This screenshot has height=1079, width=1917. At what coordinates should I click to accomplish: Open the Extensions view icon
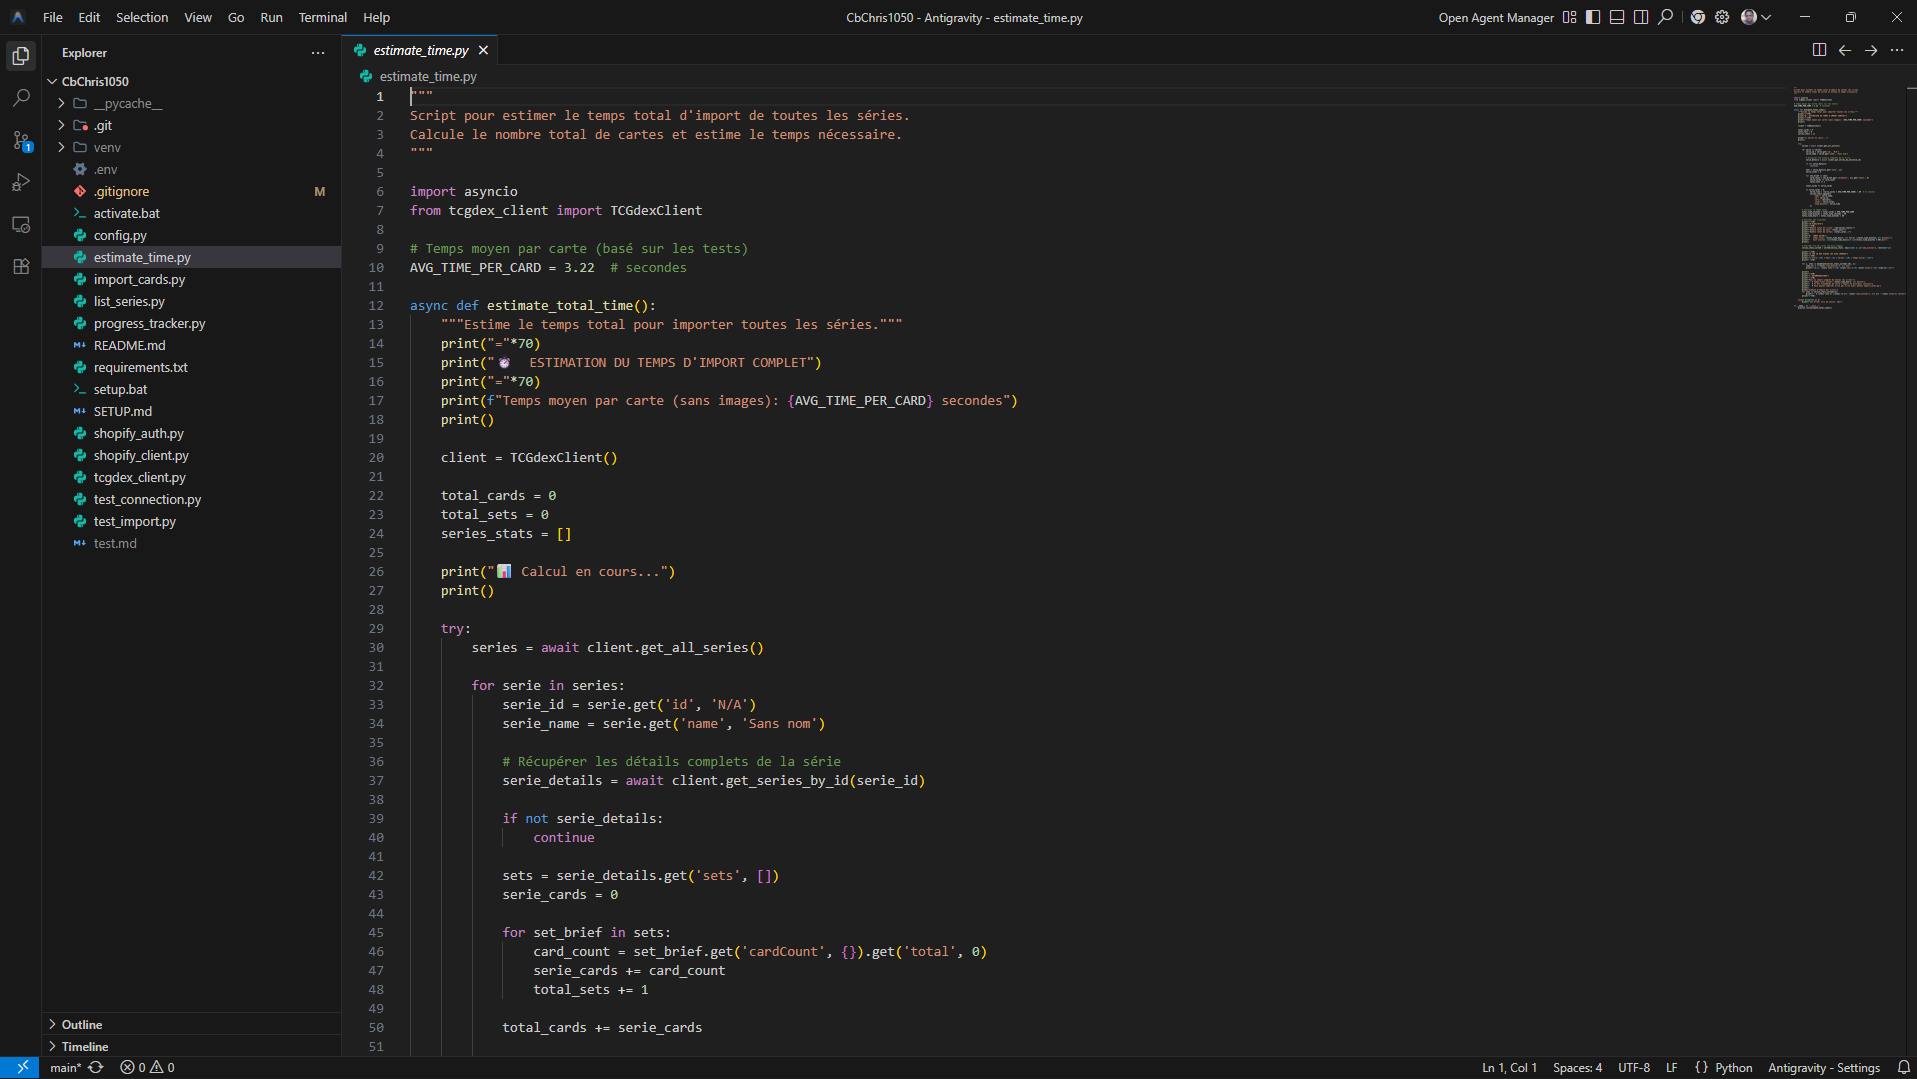click(21, 267)
